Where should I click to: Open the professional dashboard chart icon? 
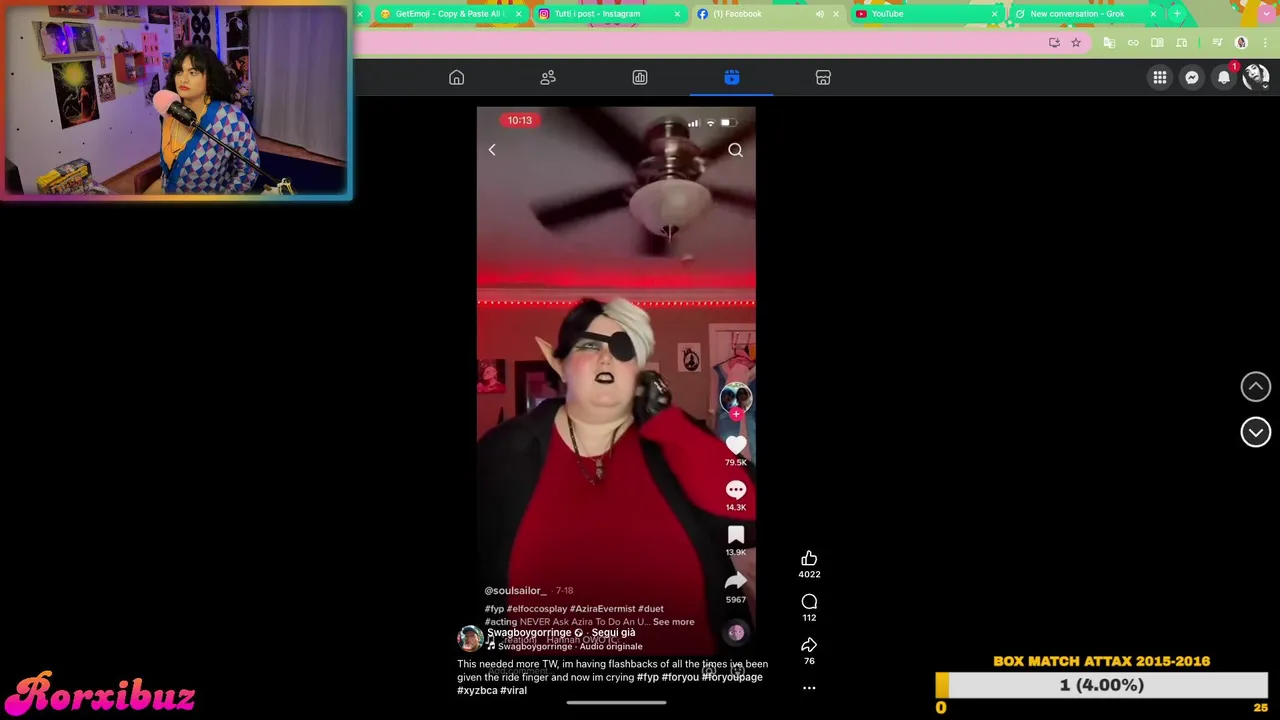640,78
